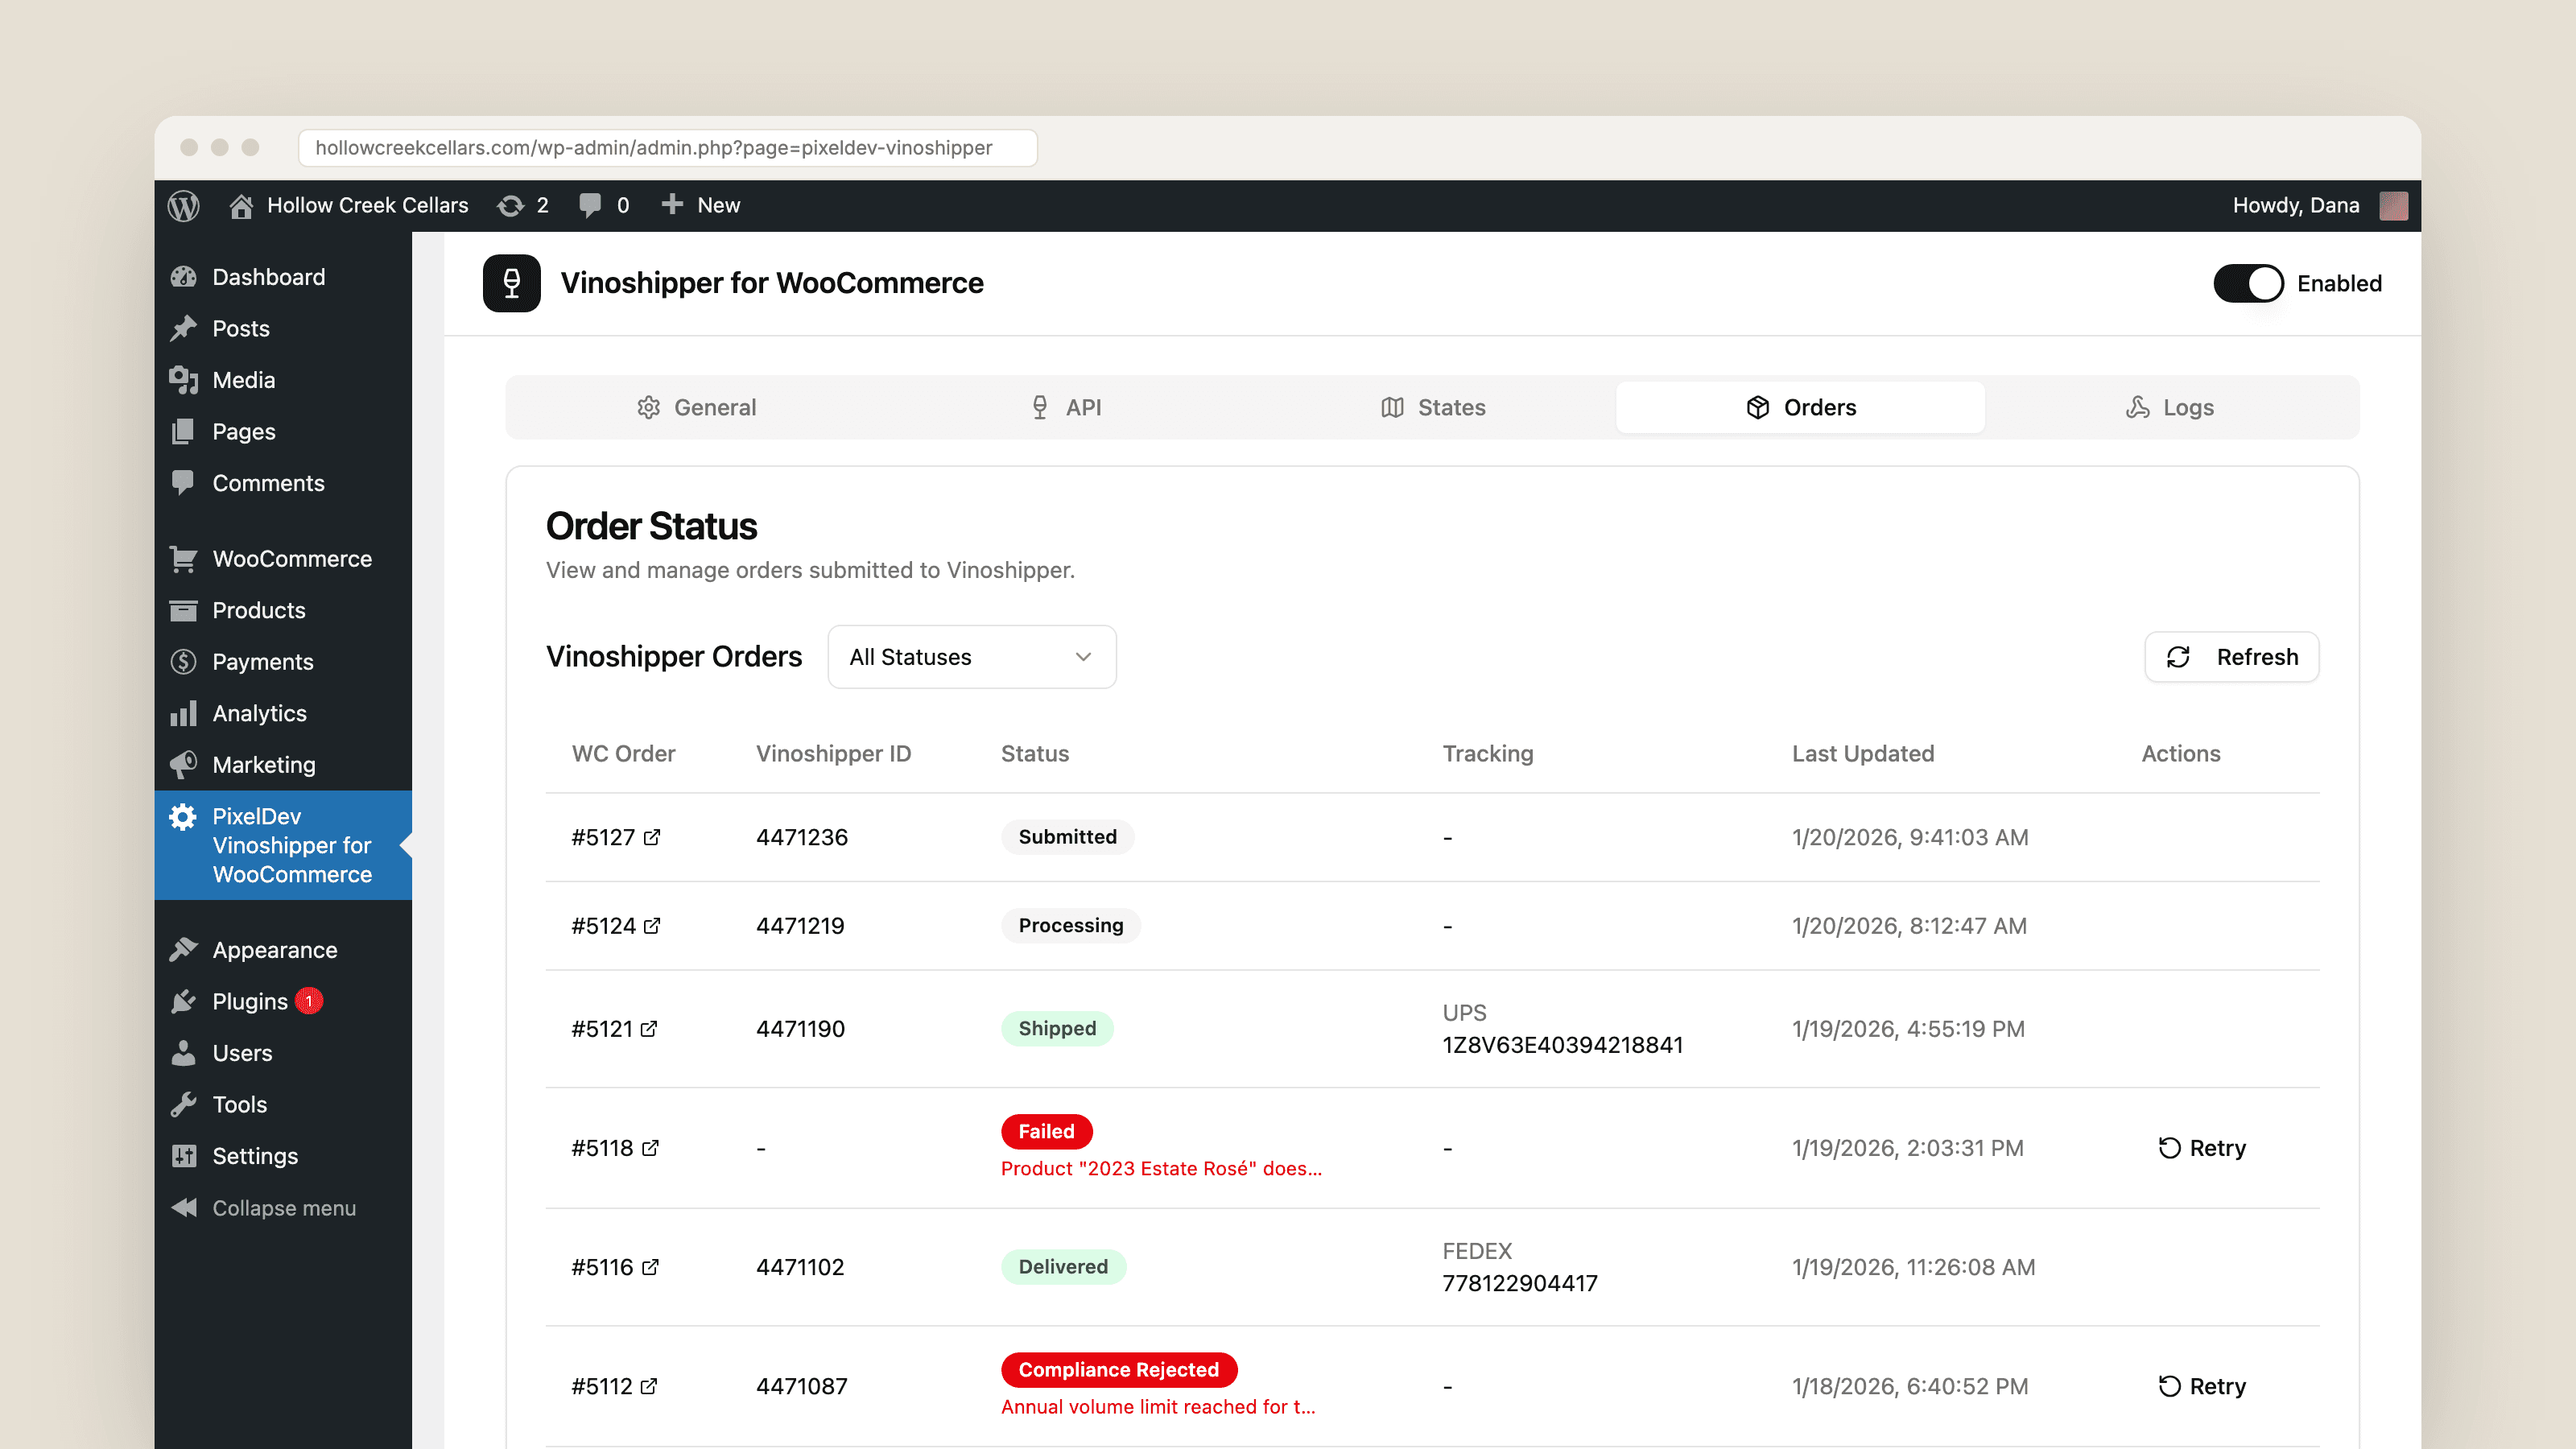Open external link icon for order #5127
Screen dimensions: 2576x1449
click(x=652, y=837)
